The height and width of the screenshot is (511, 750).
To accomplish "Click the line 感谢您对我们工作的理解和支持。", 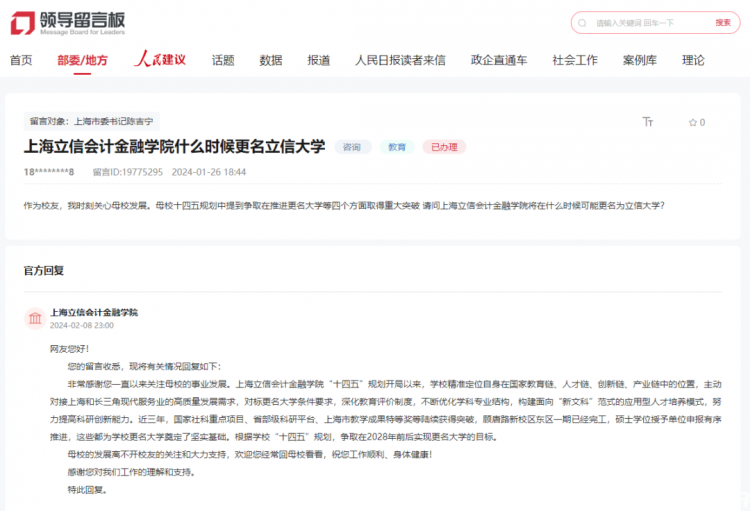I will coord(132,472).
